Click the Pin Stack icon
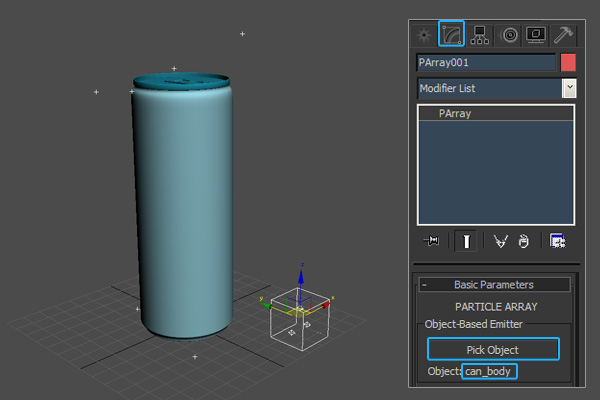This screenshot has width=600, height=400. [432, 240]
